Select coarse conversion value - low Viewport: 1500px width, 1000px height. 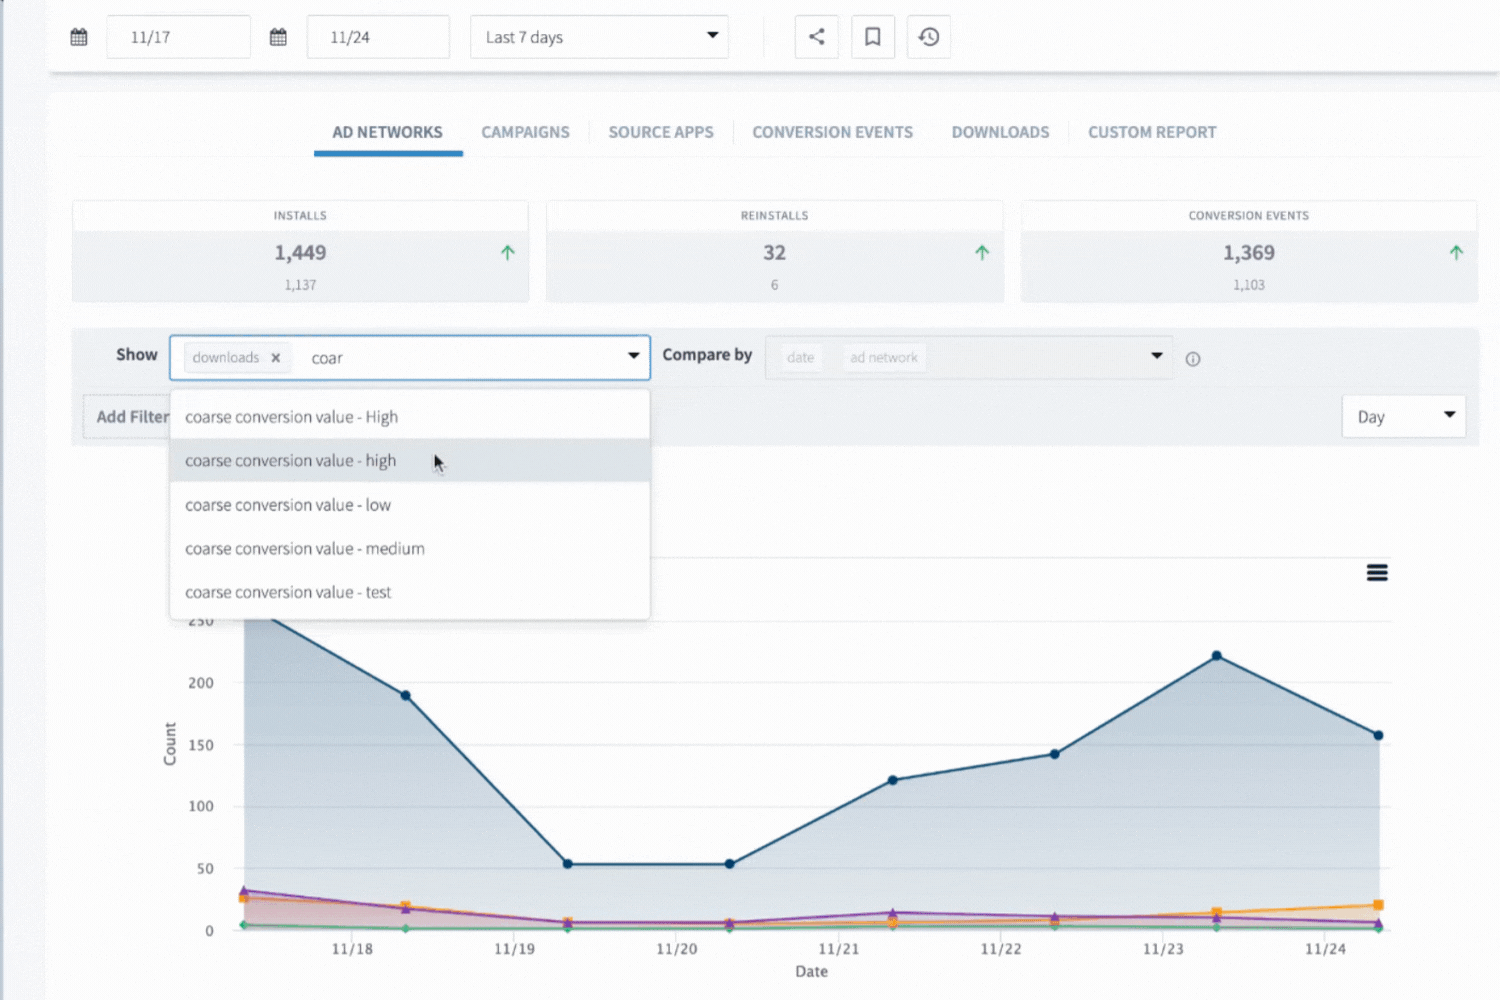288,505
